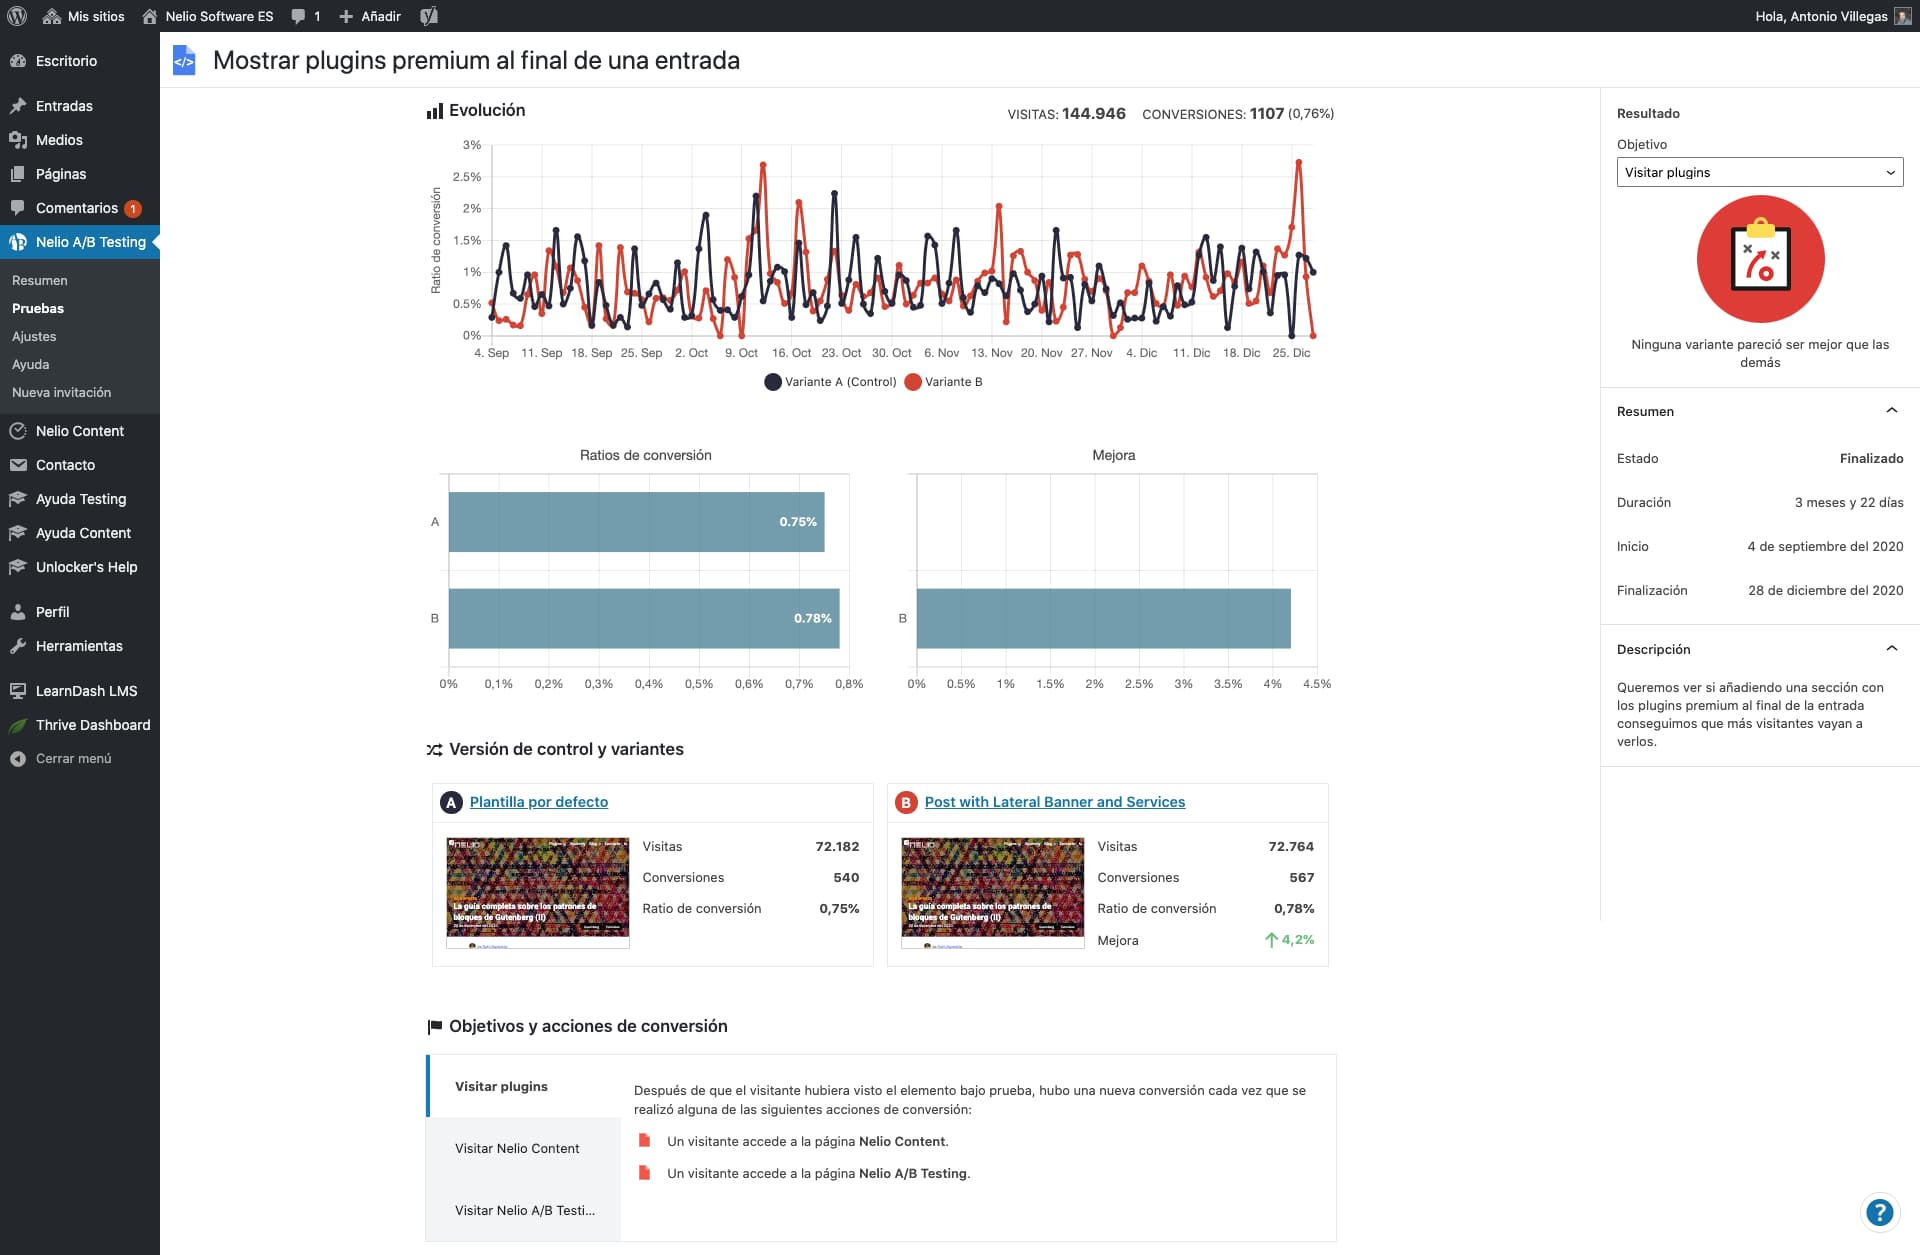Click the page icon beside Nelio Content action
The image size is (1920, 1255).
click(645, 1141)
